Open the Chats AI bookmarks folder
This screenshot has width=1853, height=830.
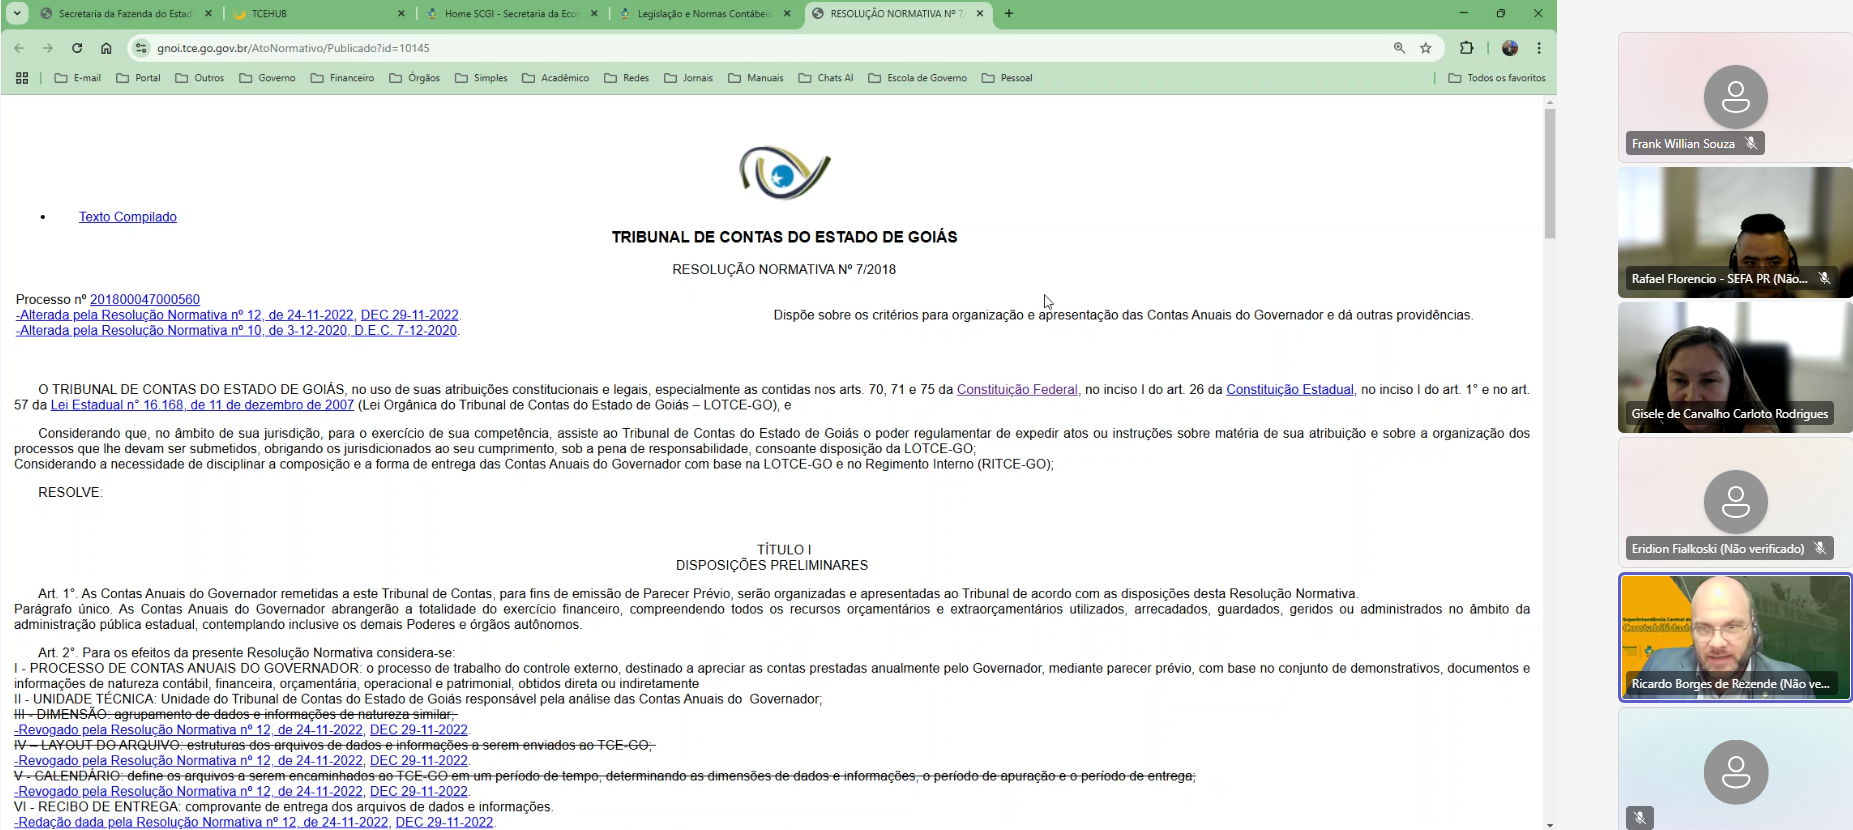[825, 78]
